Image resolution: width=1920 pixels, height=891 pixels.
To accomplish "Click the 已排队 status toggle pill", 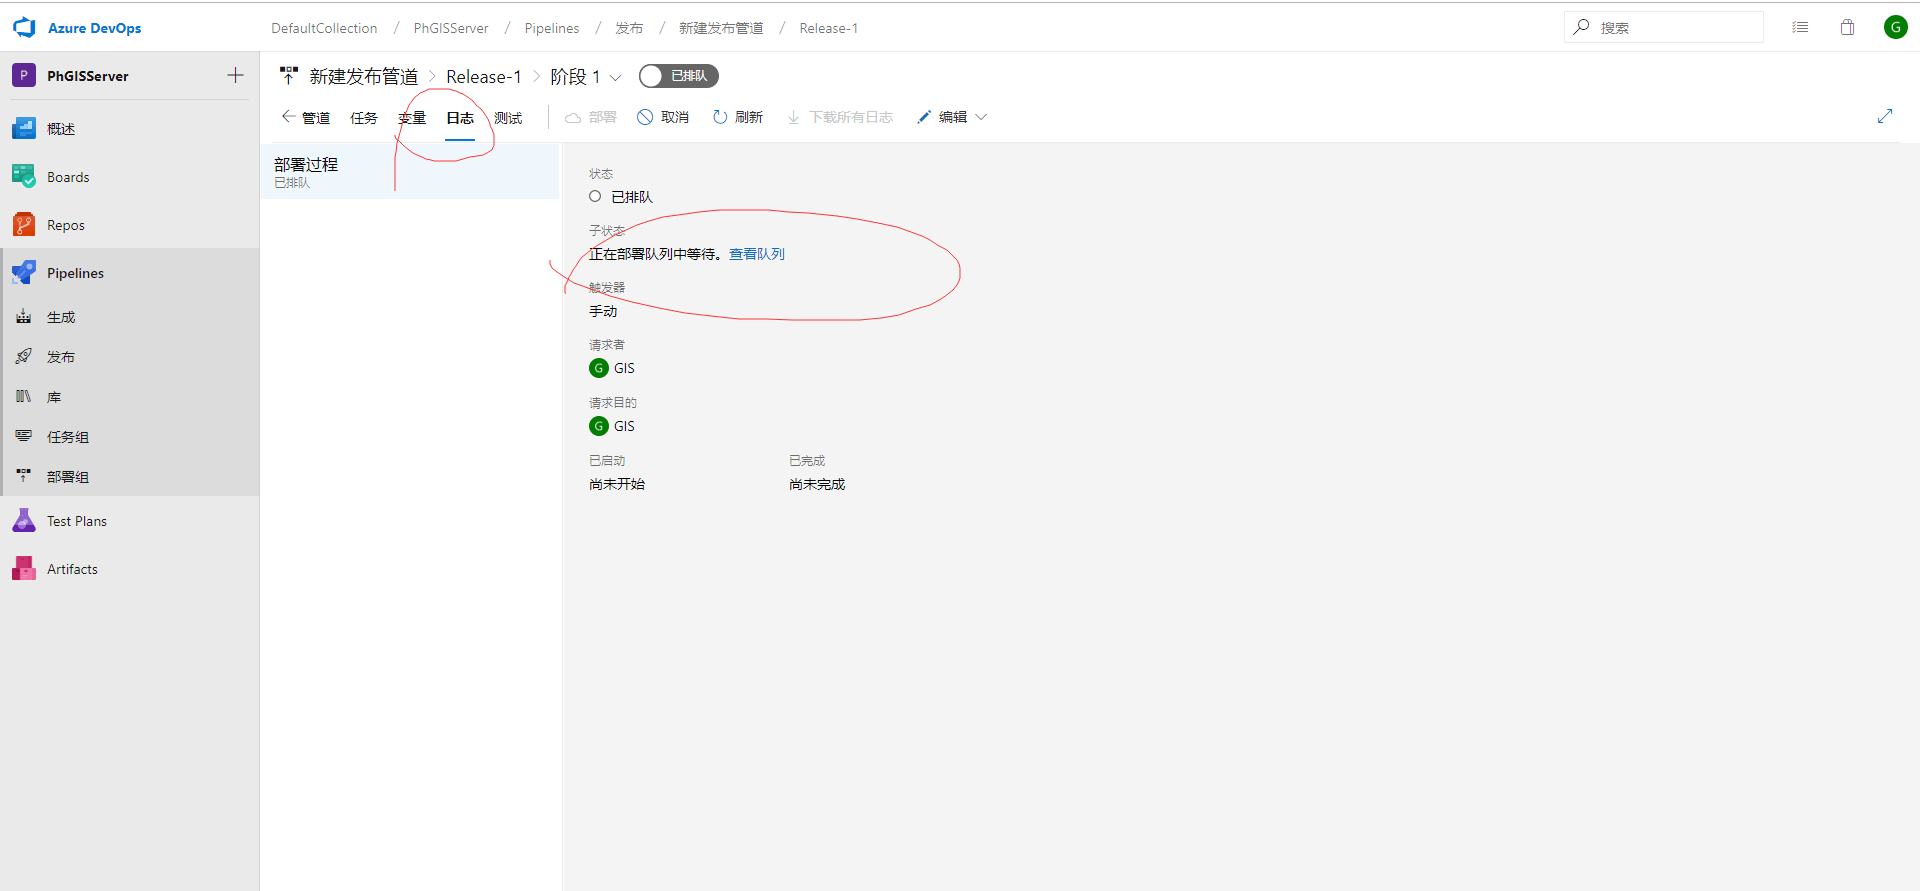I will [x=679, y=76].
